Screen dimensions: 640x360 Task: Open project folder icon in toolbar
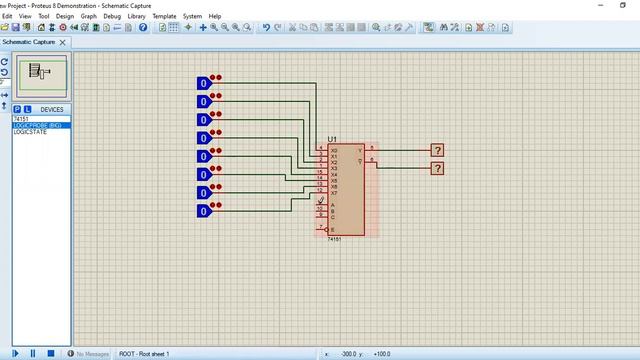[x=4, y=27]
